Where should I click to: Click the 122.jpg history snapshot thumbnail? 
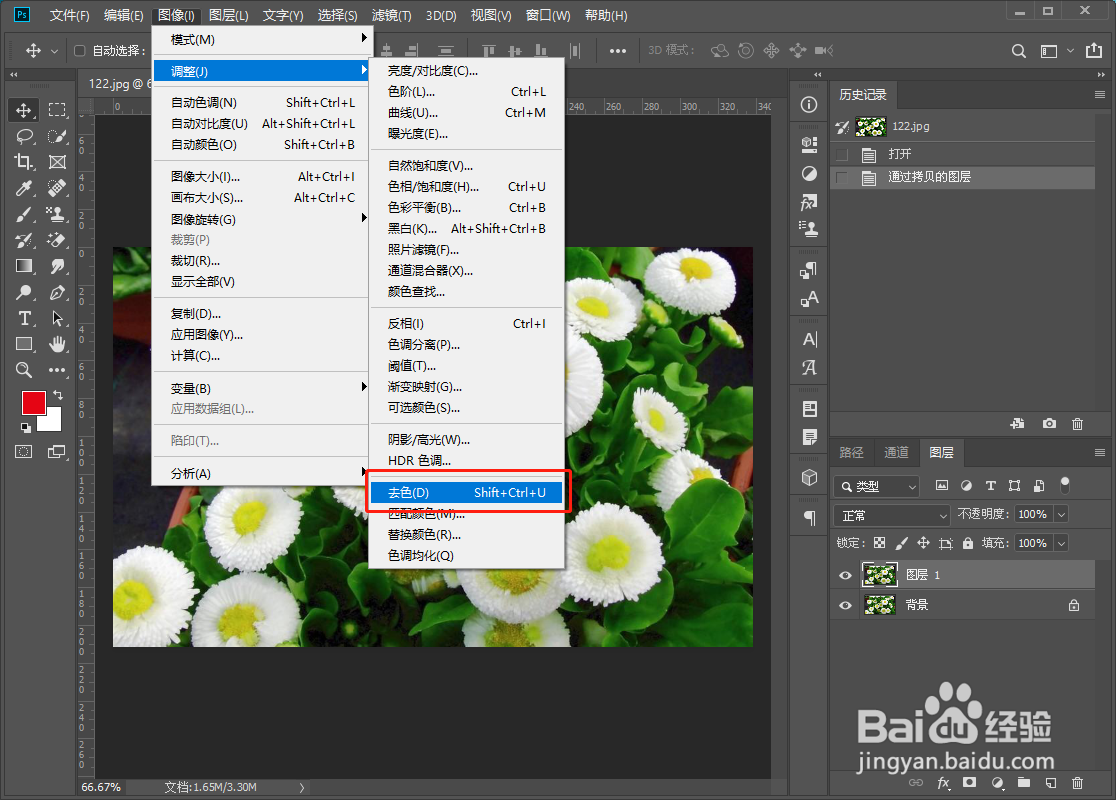coord(870,127)
